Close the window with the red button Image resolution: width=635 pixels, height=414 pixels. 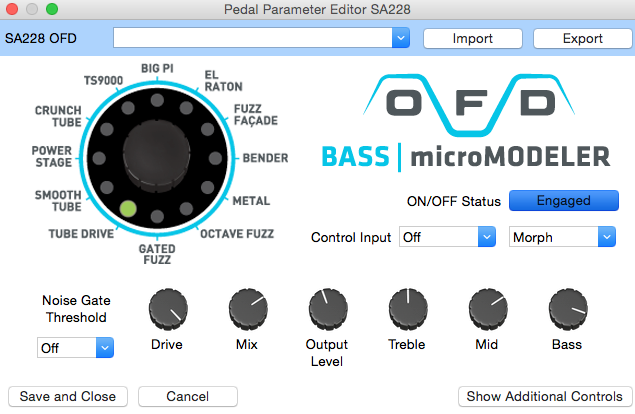coord(12,9)
